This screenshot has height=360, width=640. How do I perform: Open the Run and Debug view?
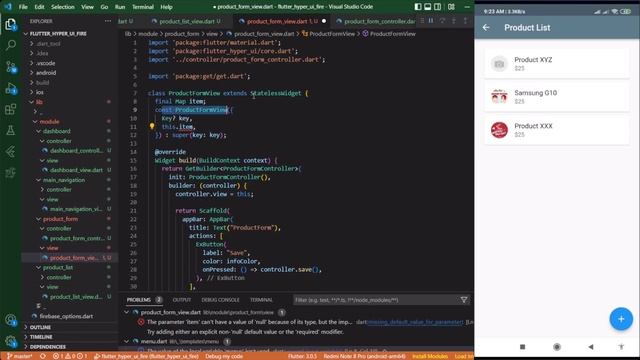click(x=11, y=88)
